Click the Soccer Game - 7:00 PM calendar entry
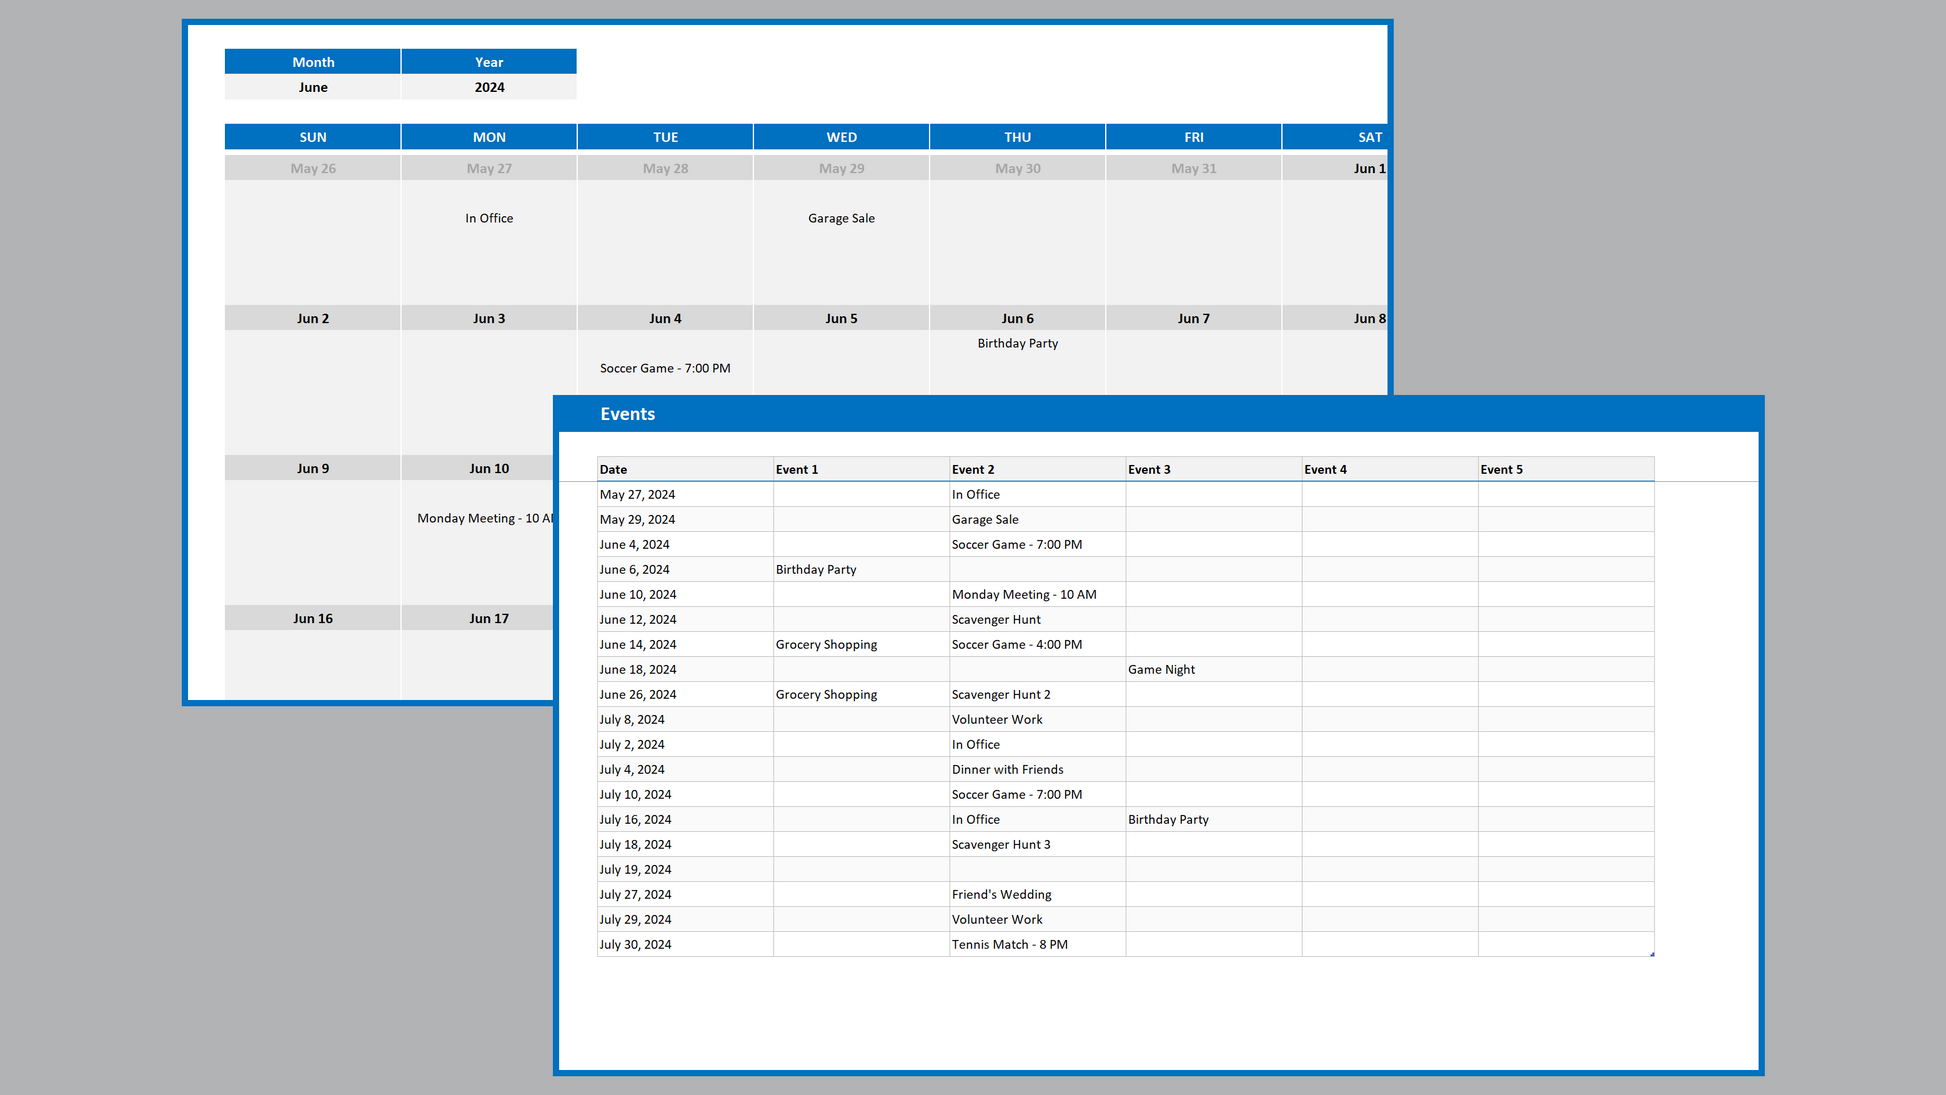Screen dimensions: 1946x1095 coord(665,368)
